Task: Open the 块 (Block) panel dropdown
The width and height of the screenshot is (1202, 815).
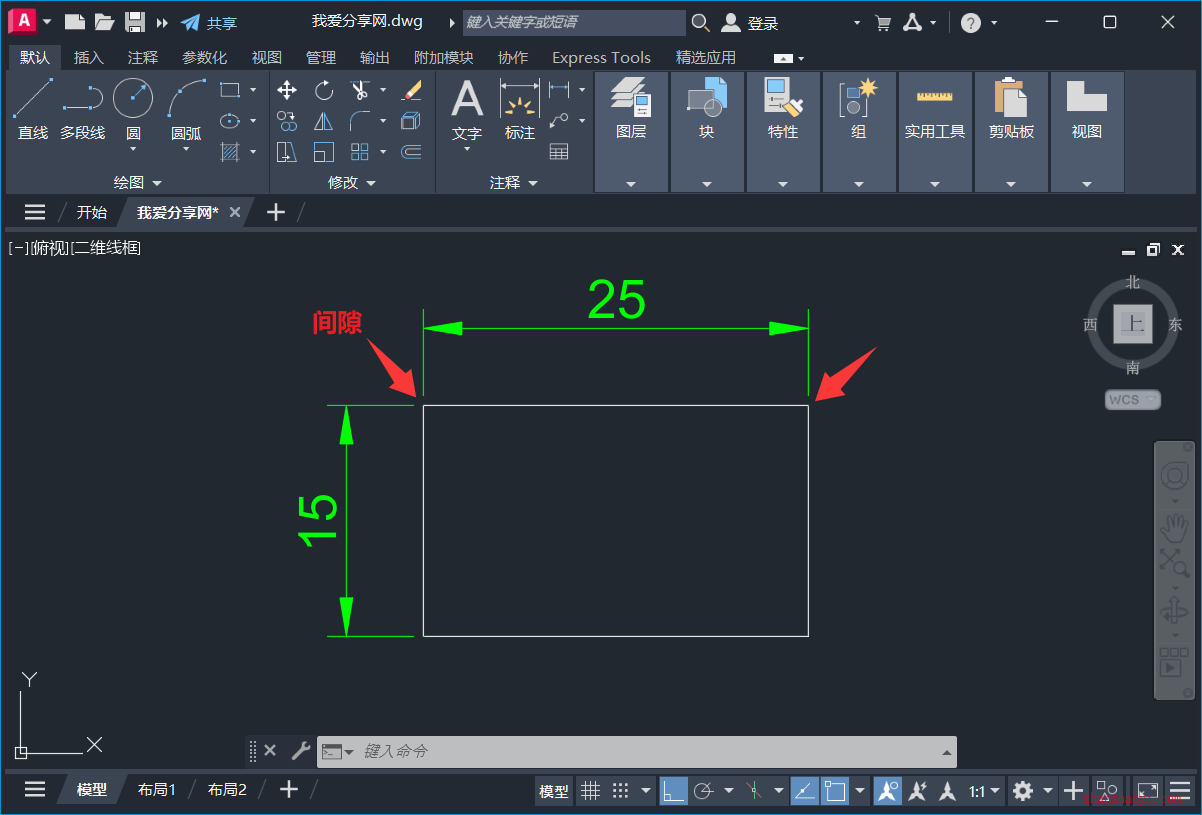Action: pyautogui.click(x=707, y=184)
